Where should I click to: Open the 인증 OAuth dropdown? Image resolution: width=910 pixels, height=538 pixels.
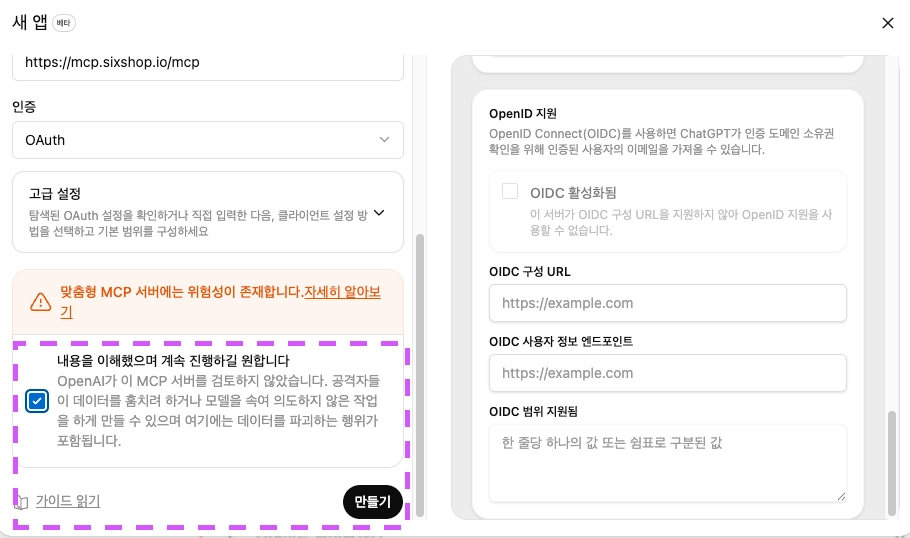208,140
